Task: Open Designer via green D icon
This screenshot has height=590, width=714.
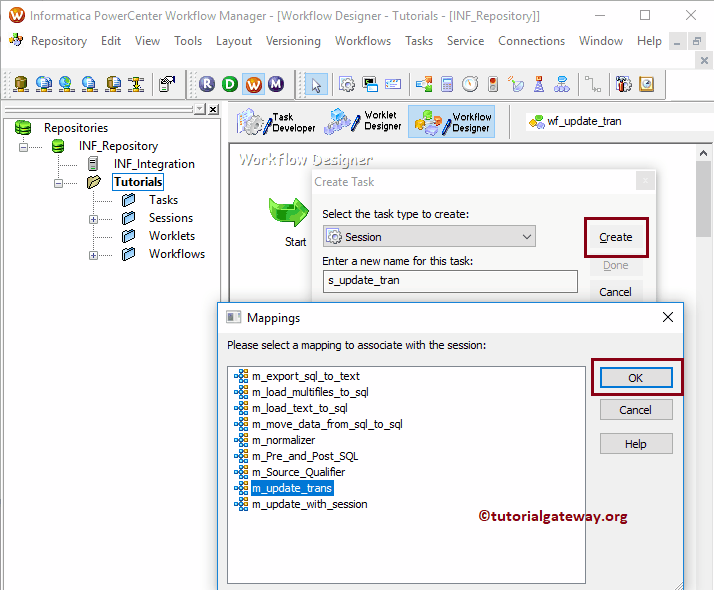Action: click(x=230, y=84)
